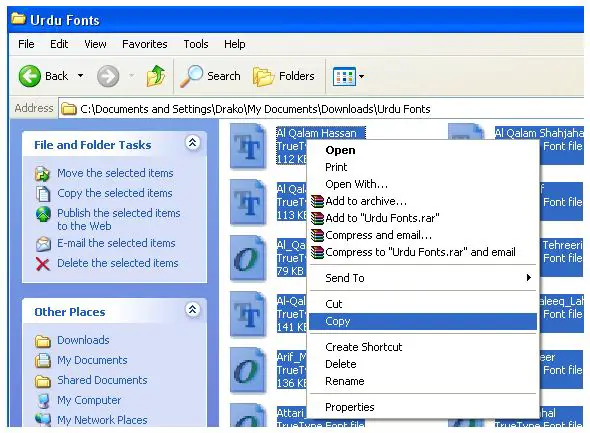Click the Downloads folder icon
The width and height of the screenshot is (590, 433).
click(x=43, y=341)
